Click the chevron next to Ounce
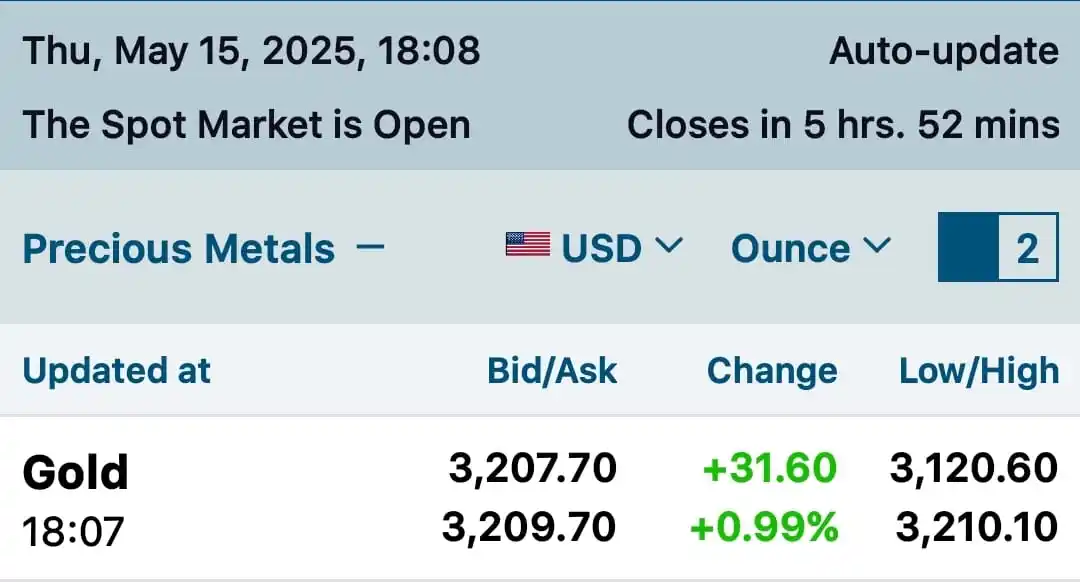This screenshot has height=582, width=1080. click(x=877, y=245)
